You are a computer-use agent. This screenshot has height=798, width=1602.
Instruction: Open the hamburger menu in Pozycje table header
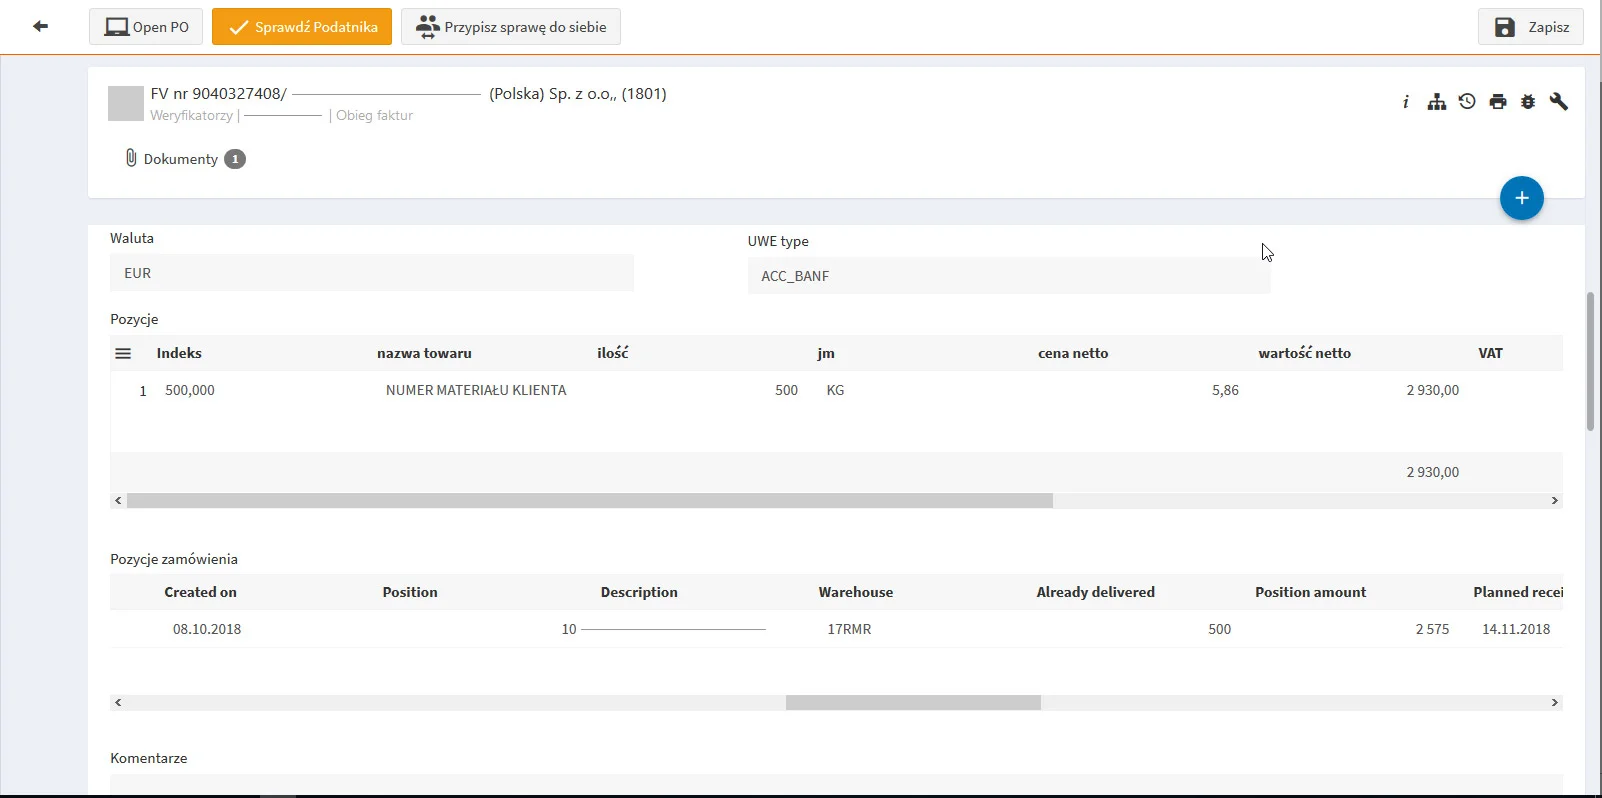(123, 353)
